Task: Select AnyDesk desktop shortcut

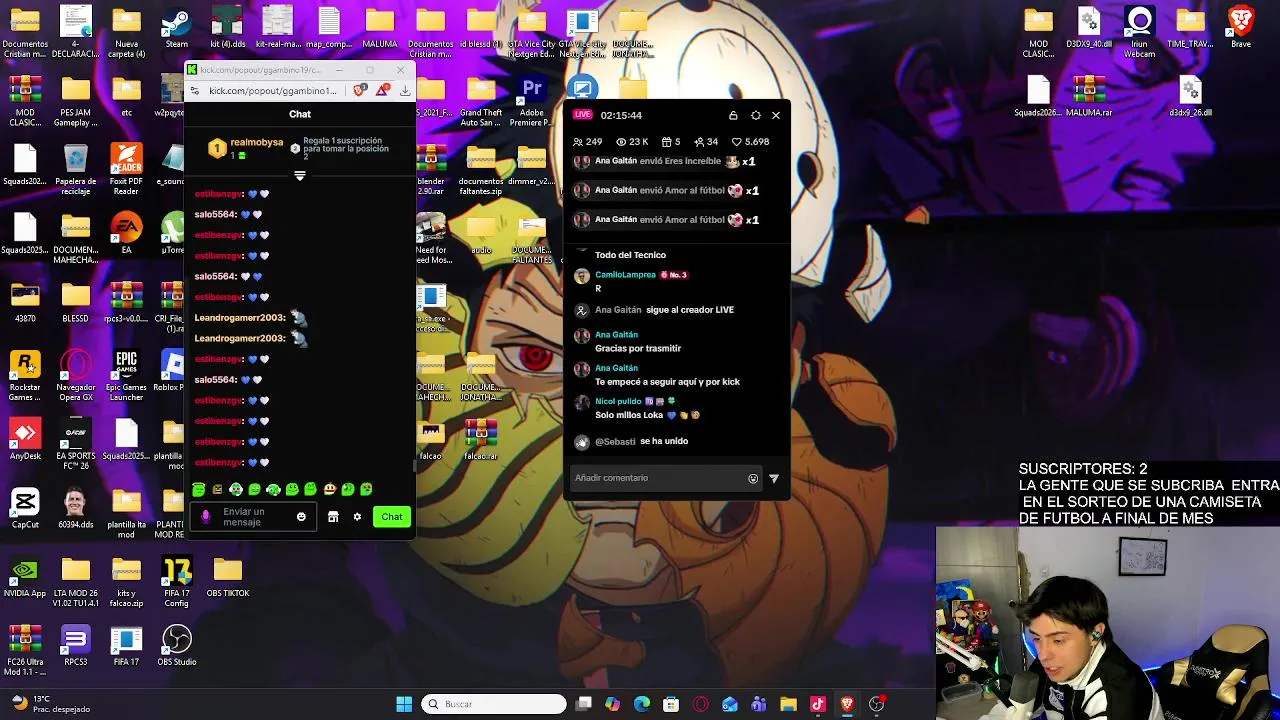Action: point(25,440)
